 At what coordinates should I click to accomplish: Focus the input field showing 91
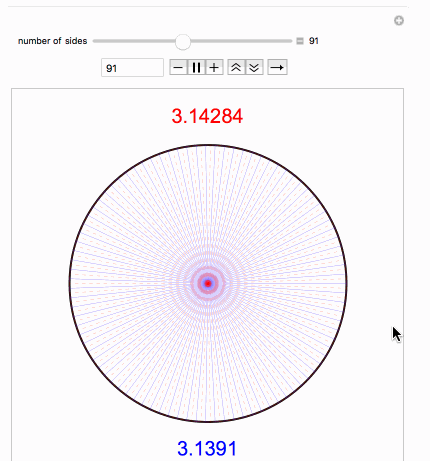pos(132,68)
